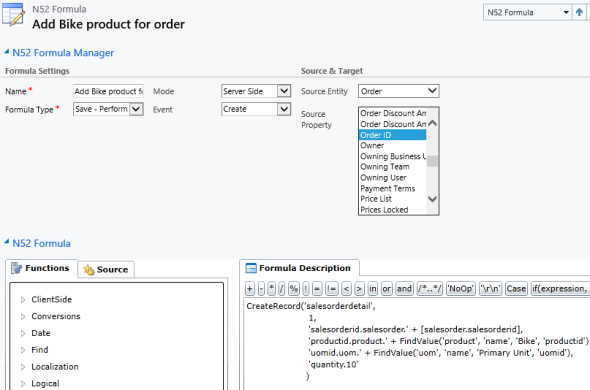Expand the Logical function group
The height and width of the screenshot is (390, 590).
tap(23, 384)
